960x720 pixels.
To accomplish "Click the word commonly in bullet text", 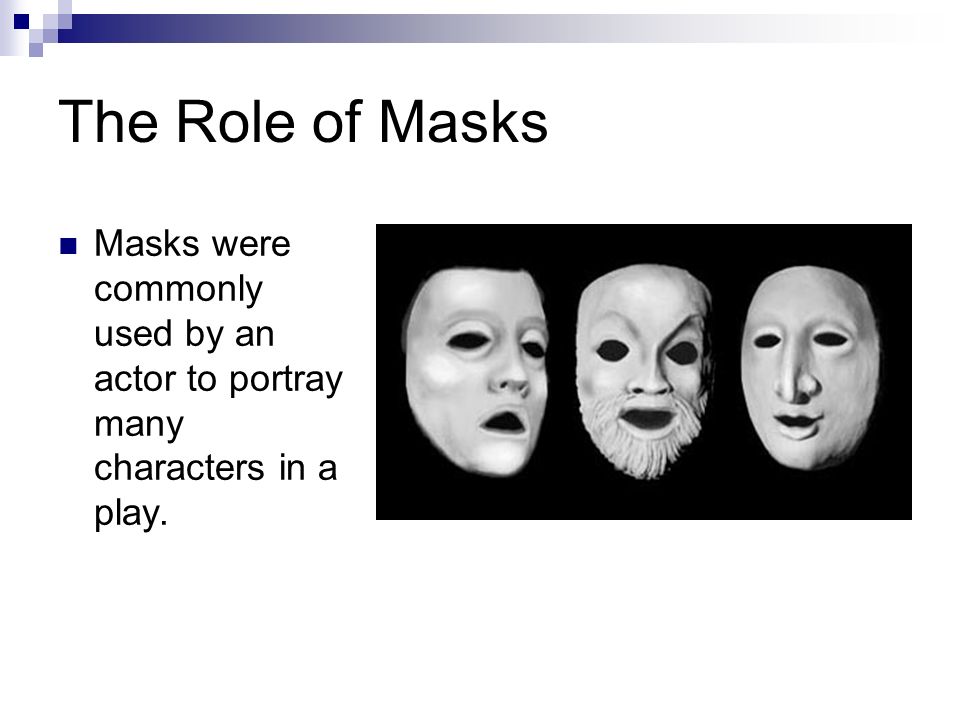I will 178,290.
